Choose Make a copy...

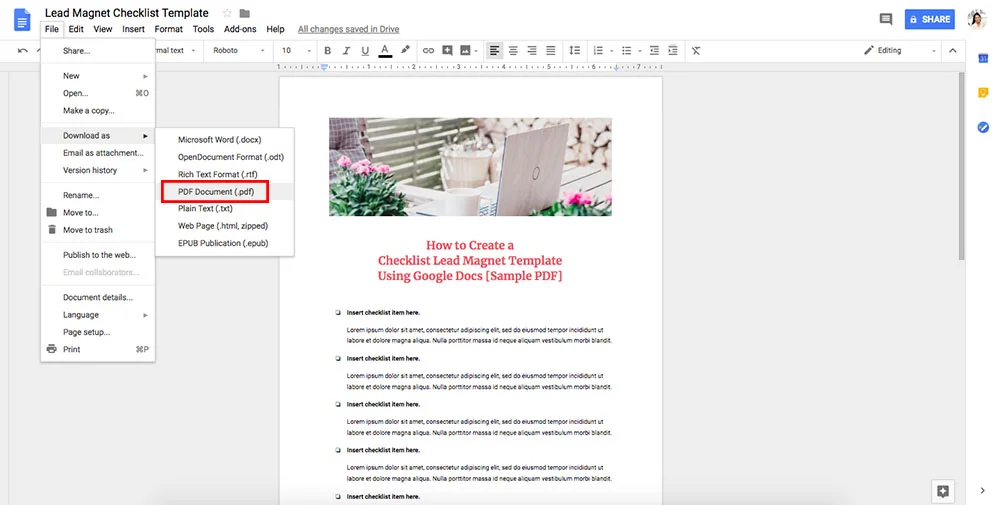click(x=98, y=111)
